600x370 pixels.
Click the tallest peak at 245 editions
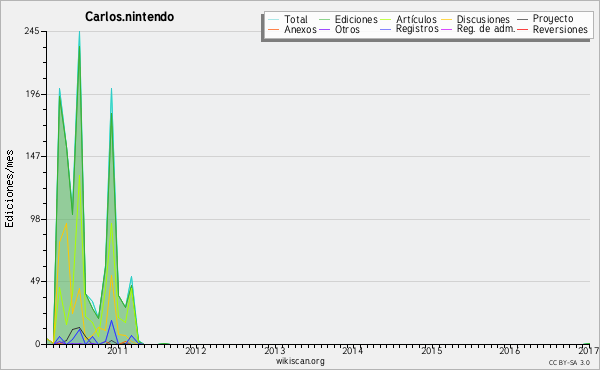pyautogui.click(x=79, y=32)
